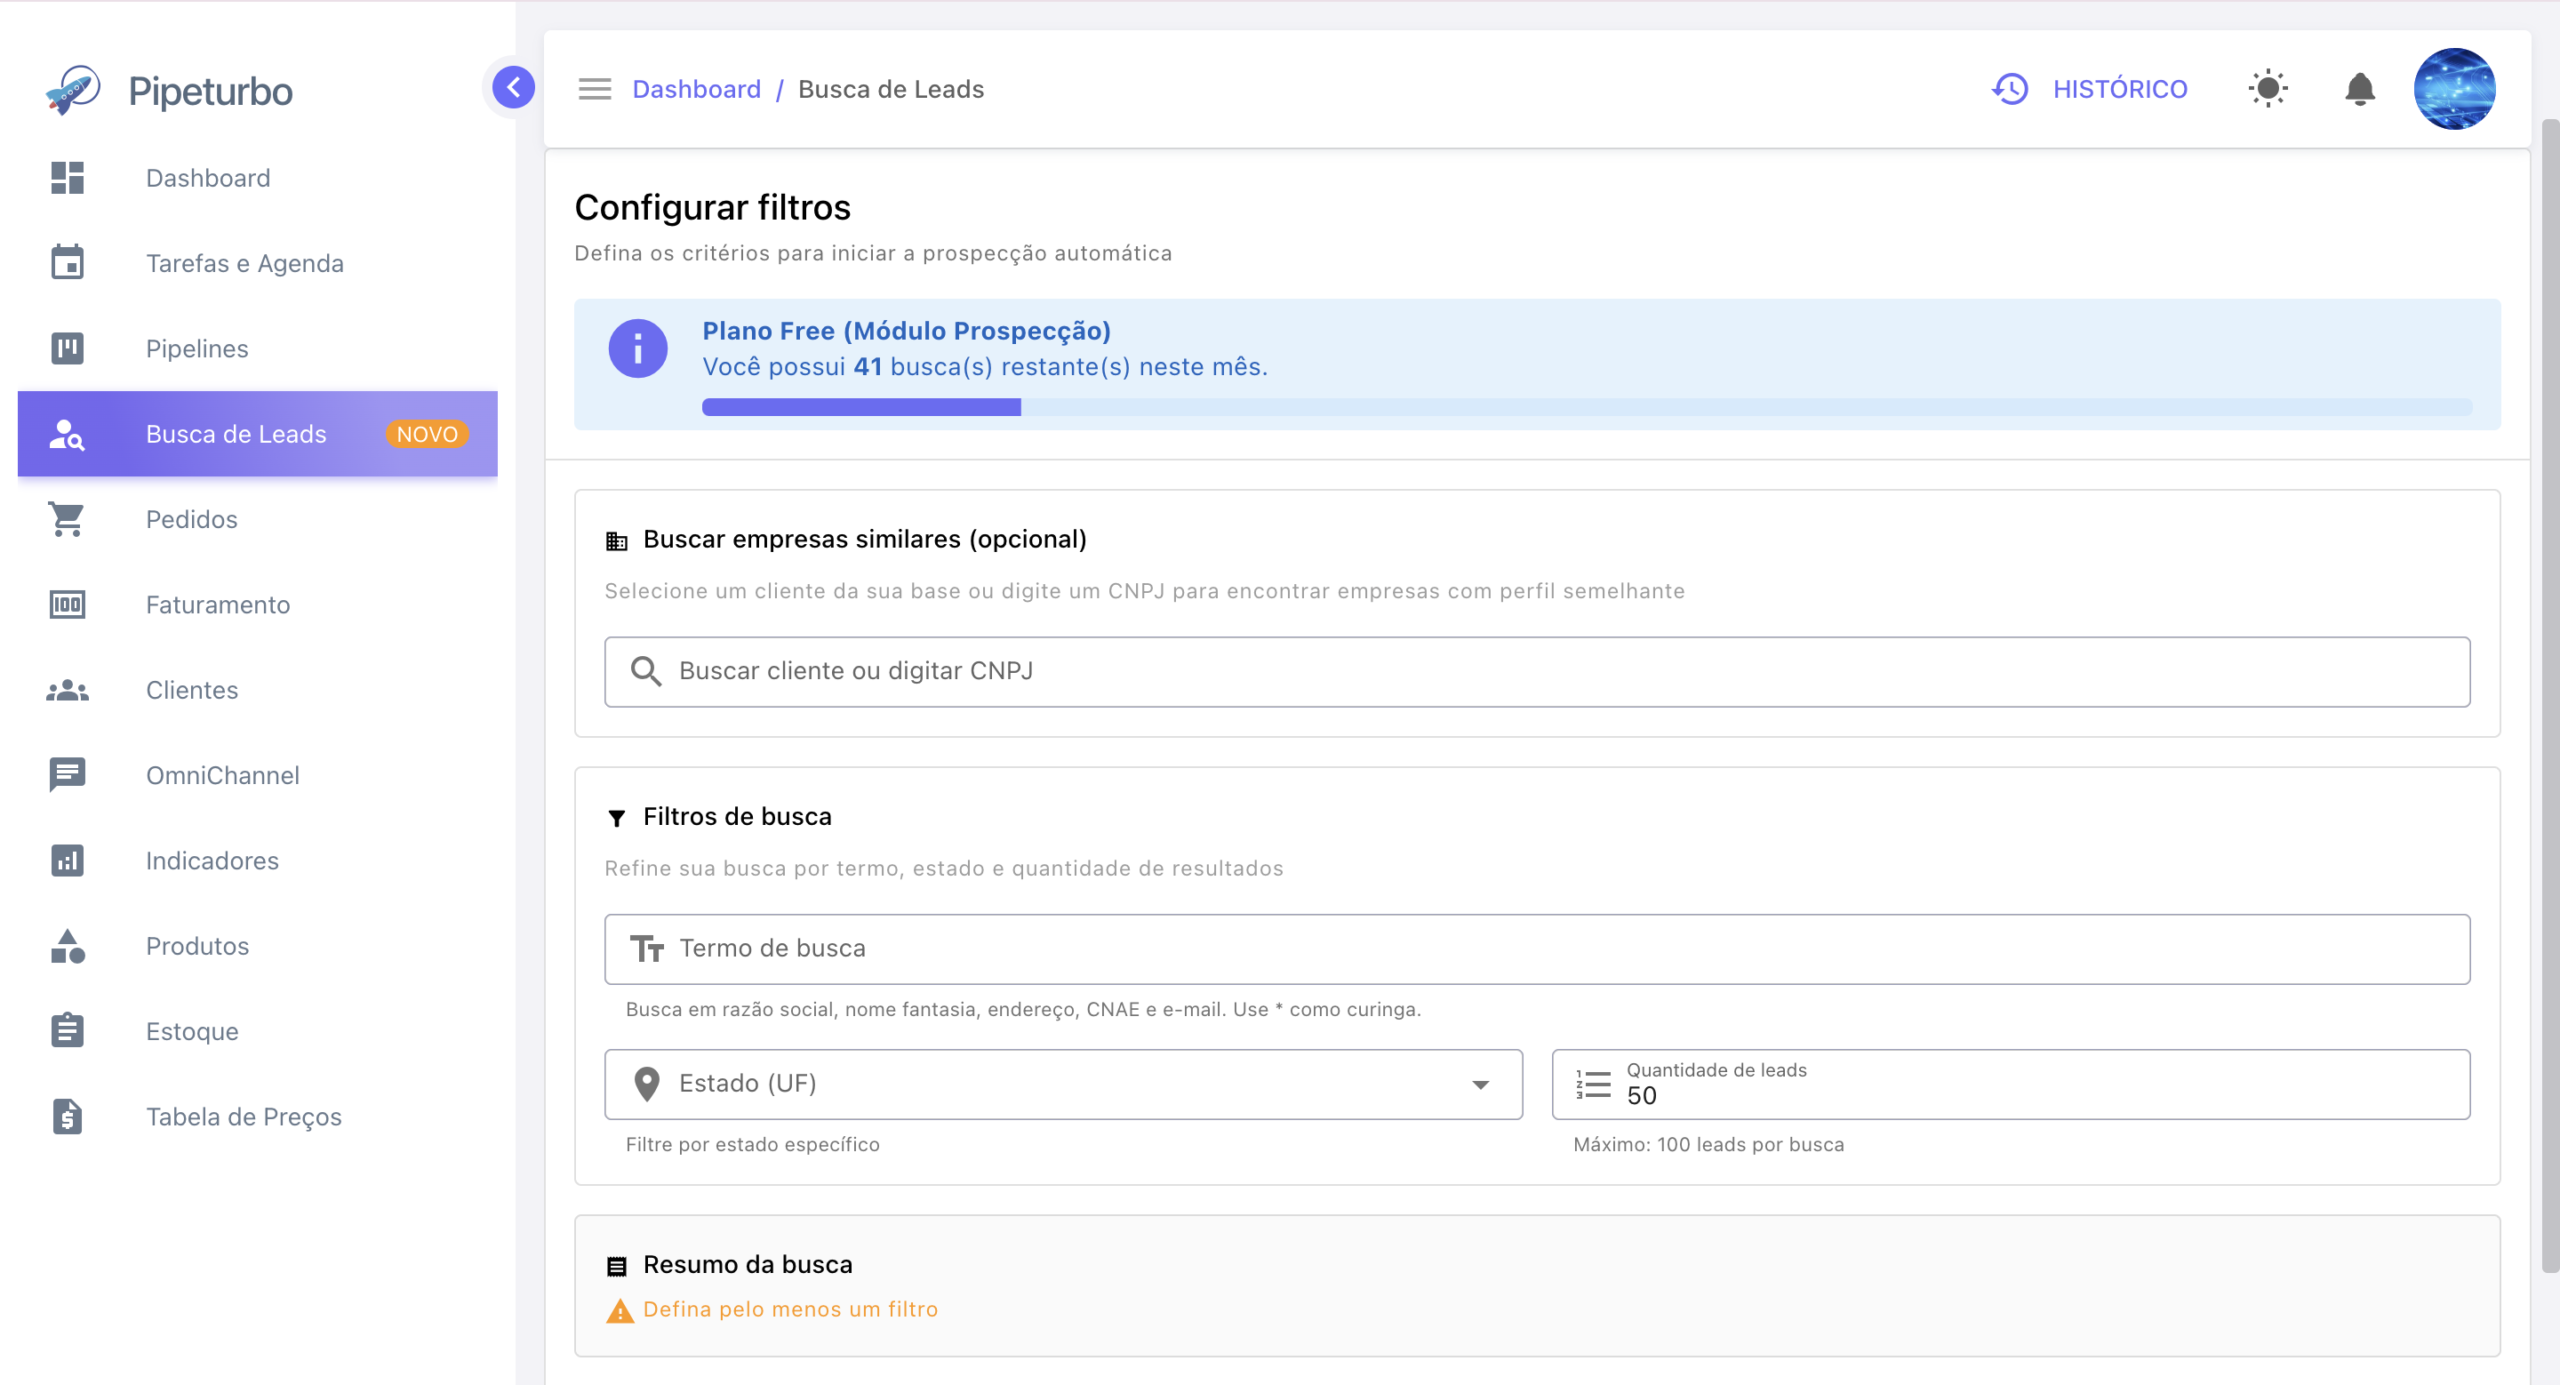The height and width of the screenshot is (1385, 2560).
Task: Open the notifications bell
Action: click(2360, 89)
